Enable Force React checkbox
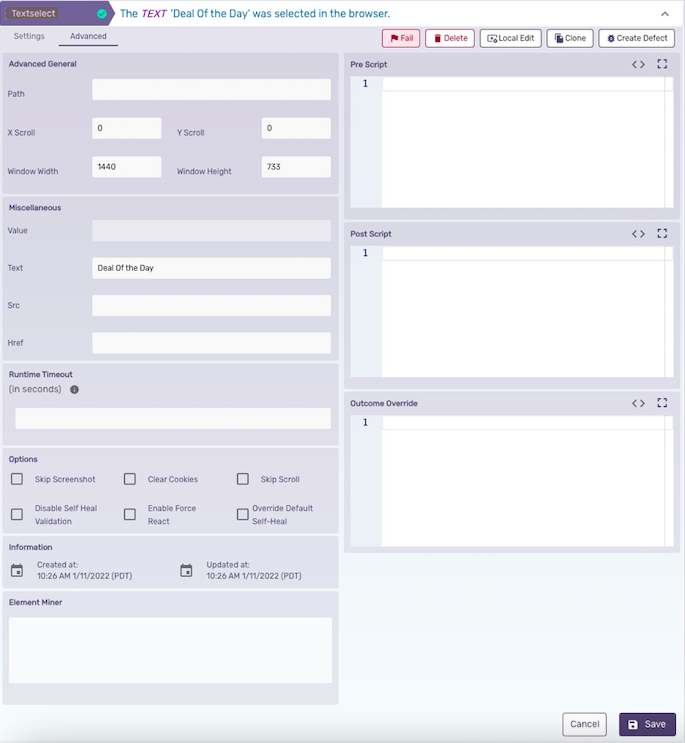 [130, 514]
